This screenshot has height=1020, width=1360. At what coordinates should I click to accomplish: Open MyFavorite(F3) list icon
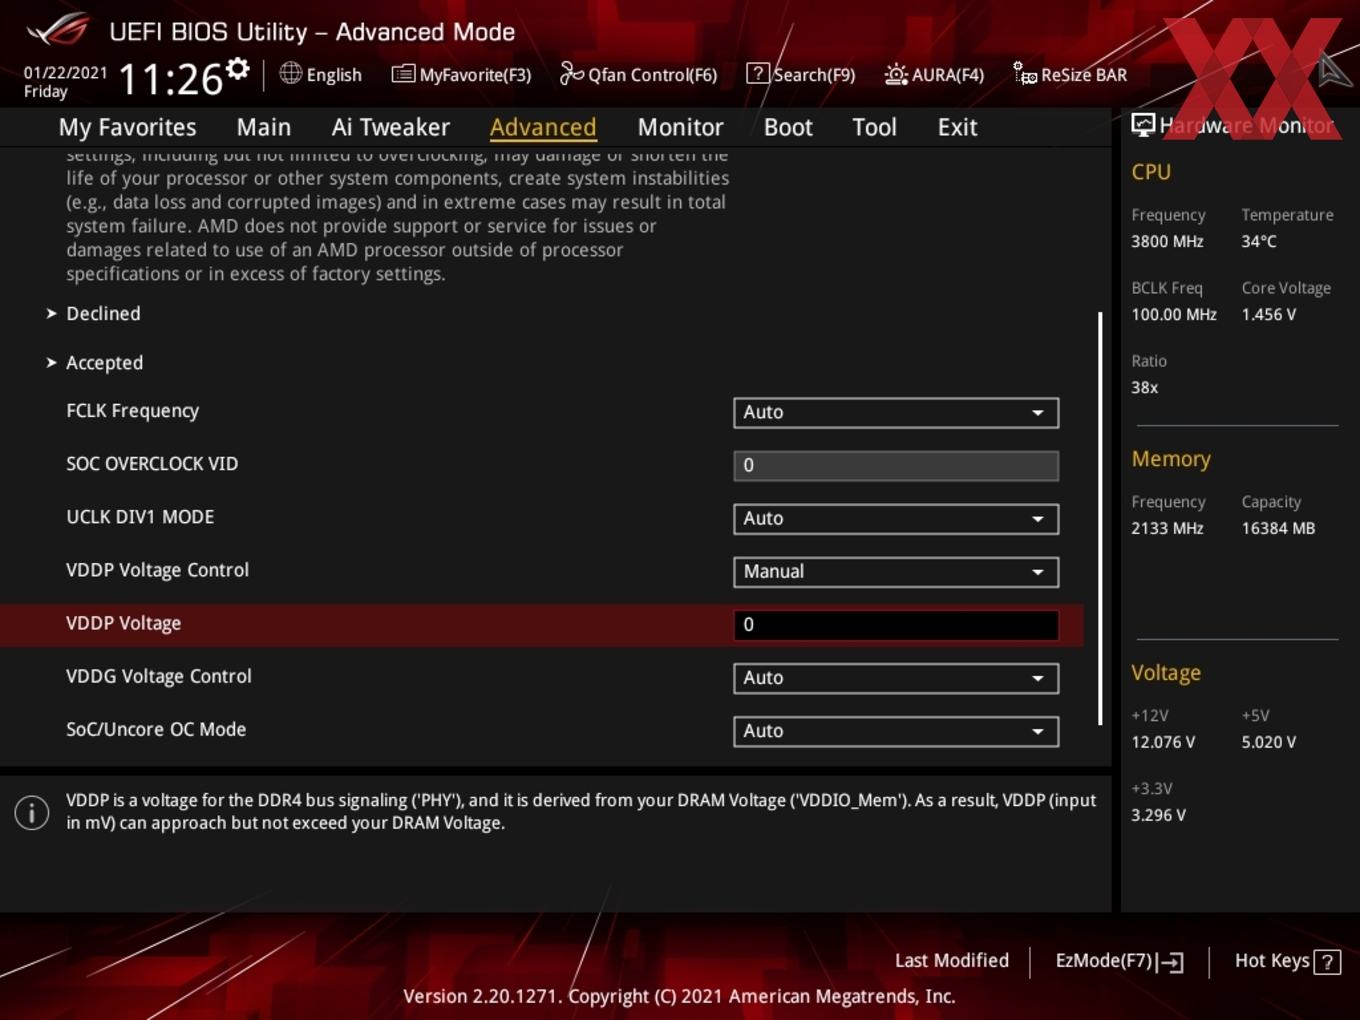click(x=403, y=74)
